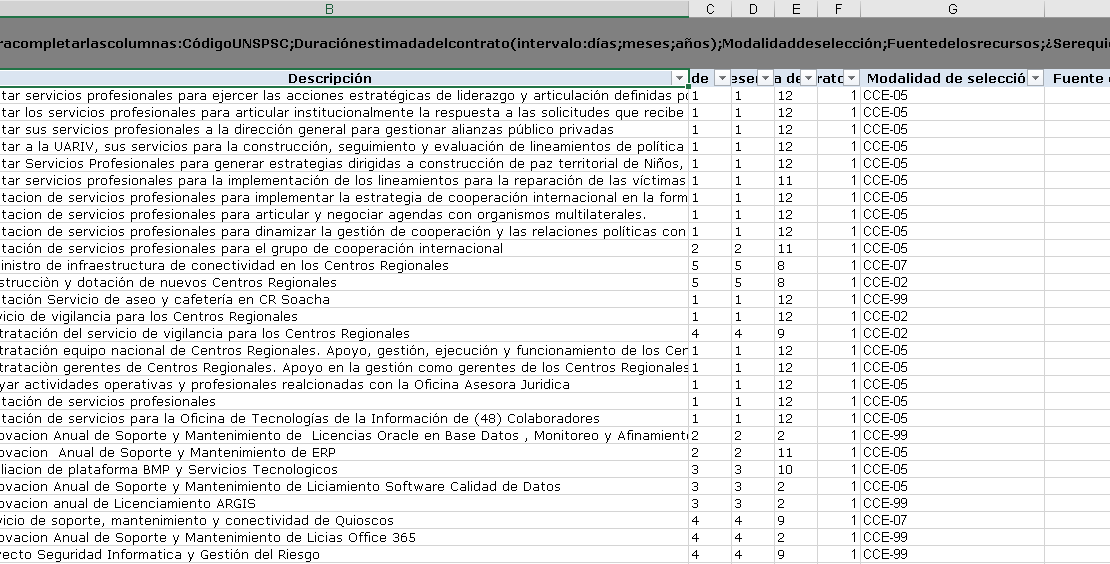Select the cell about Licias Office 365

344,537
